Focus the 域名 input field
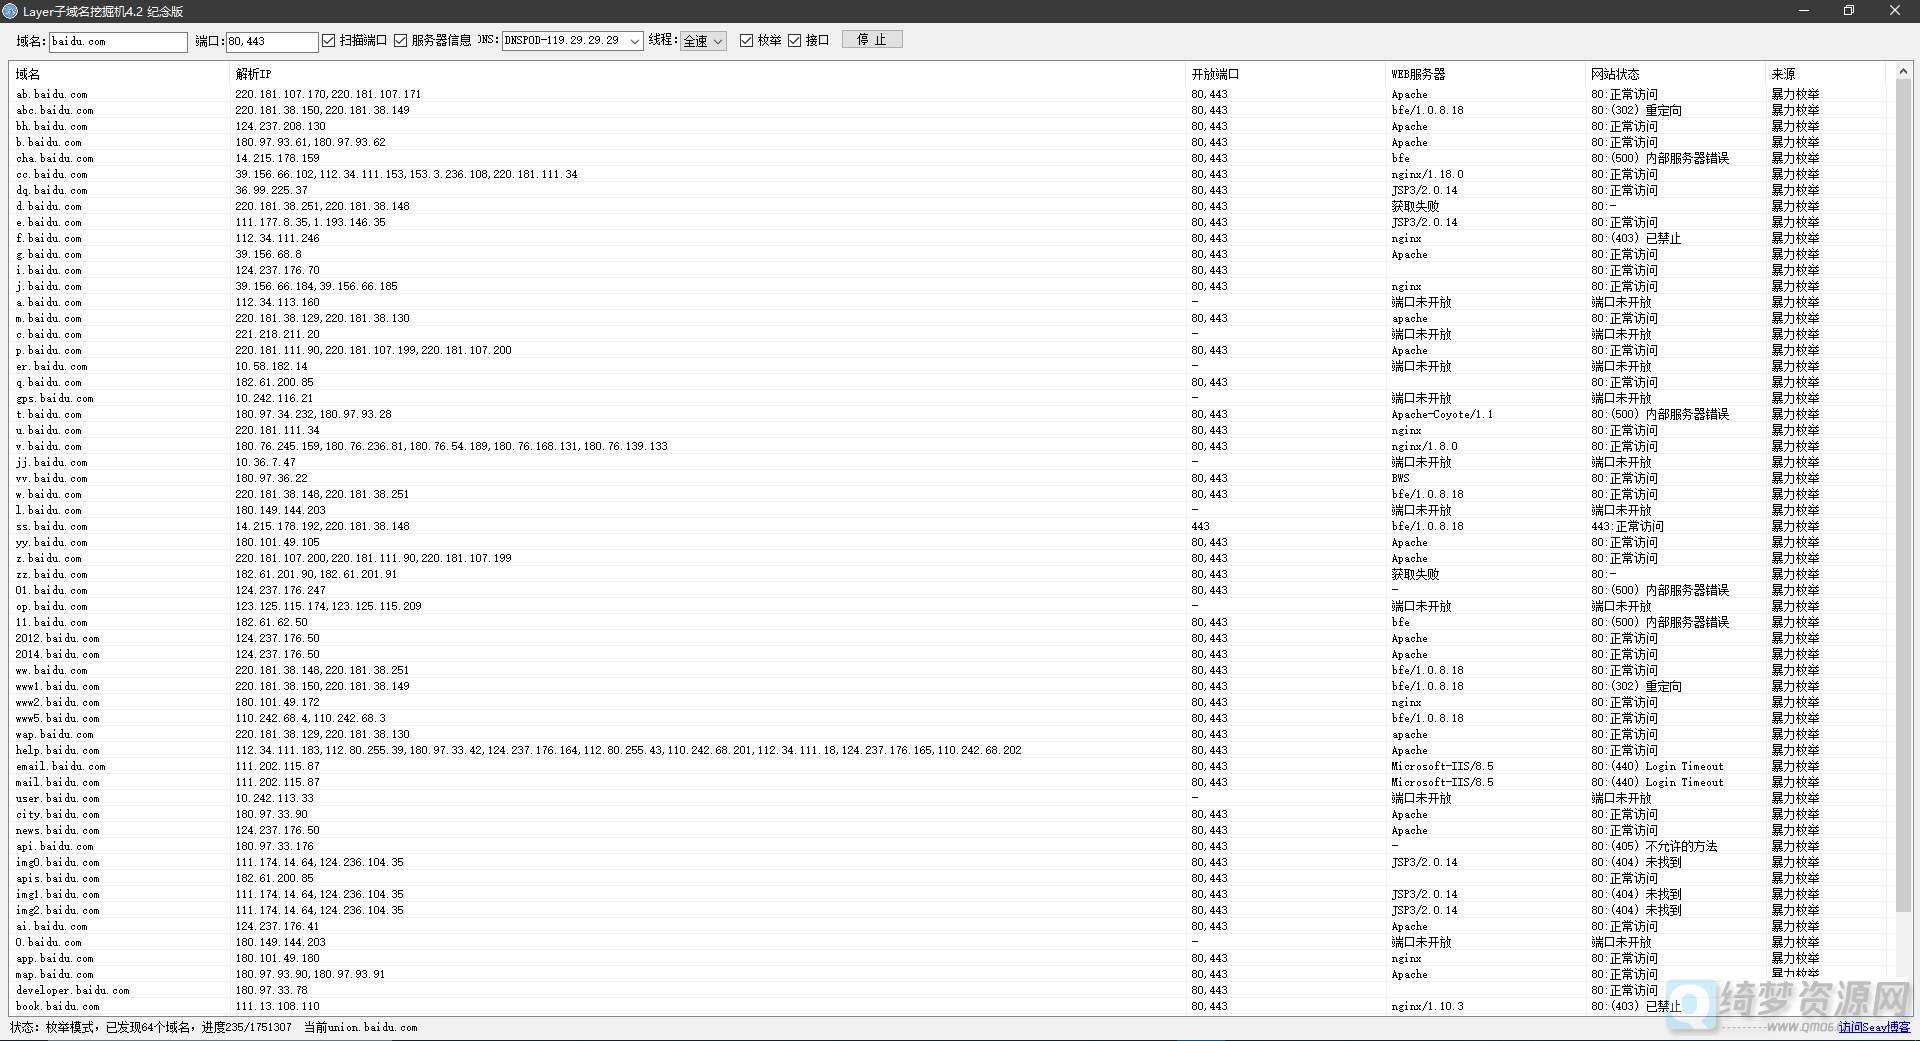Image resolution: width=1920 pixels, height=1041 pixels. (x=118, y=41)
